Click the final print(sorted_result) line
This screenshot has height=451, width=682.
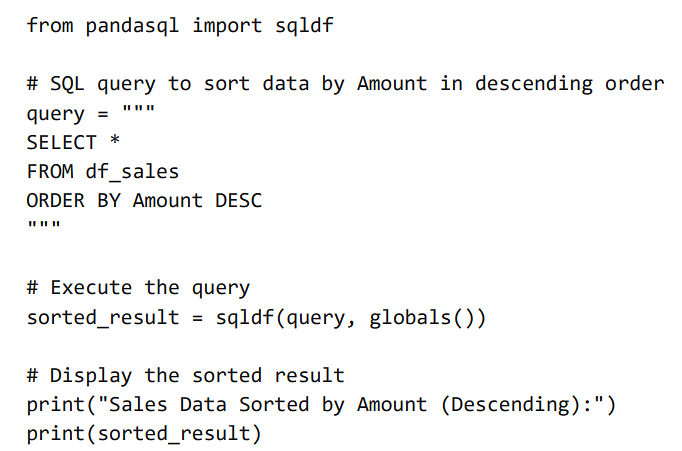144,434
